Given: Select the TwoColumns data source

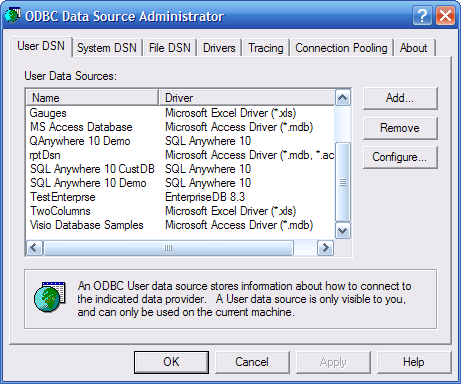Looking at the screenshot, I should [x=60, y=211].
